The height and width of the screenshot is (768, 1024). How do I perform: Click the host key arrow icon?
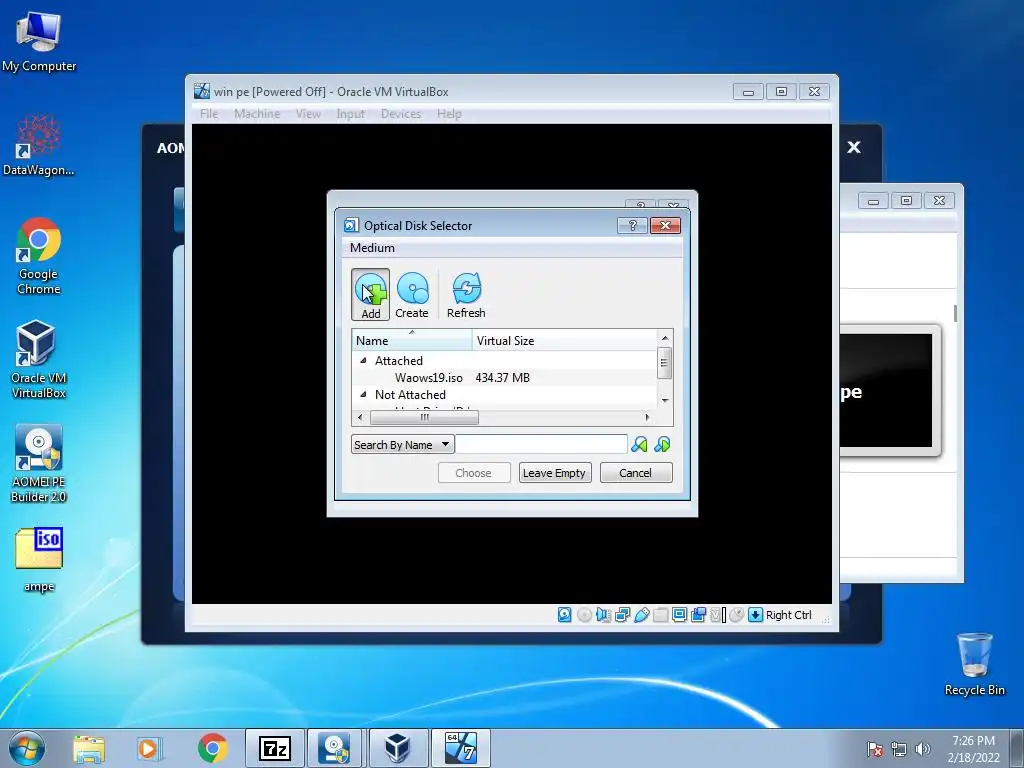[756, 615]
